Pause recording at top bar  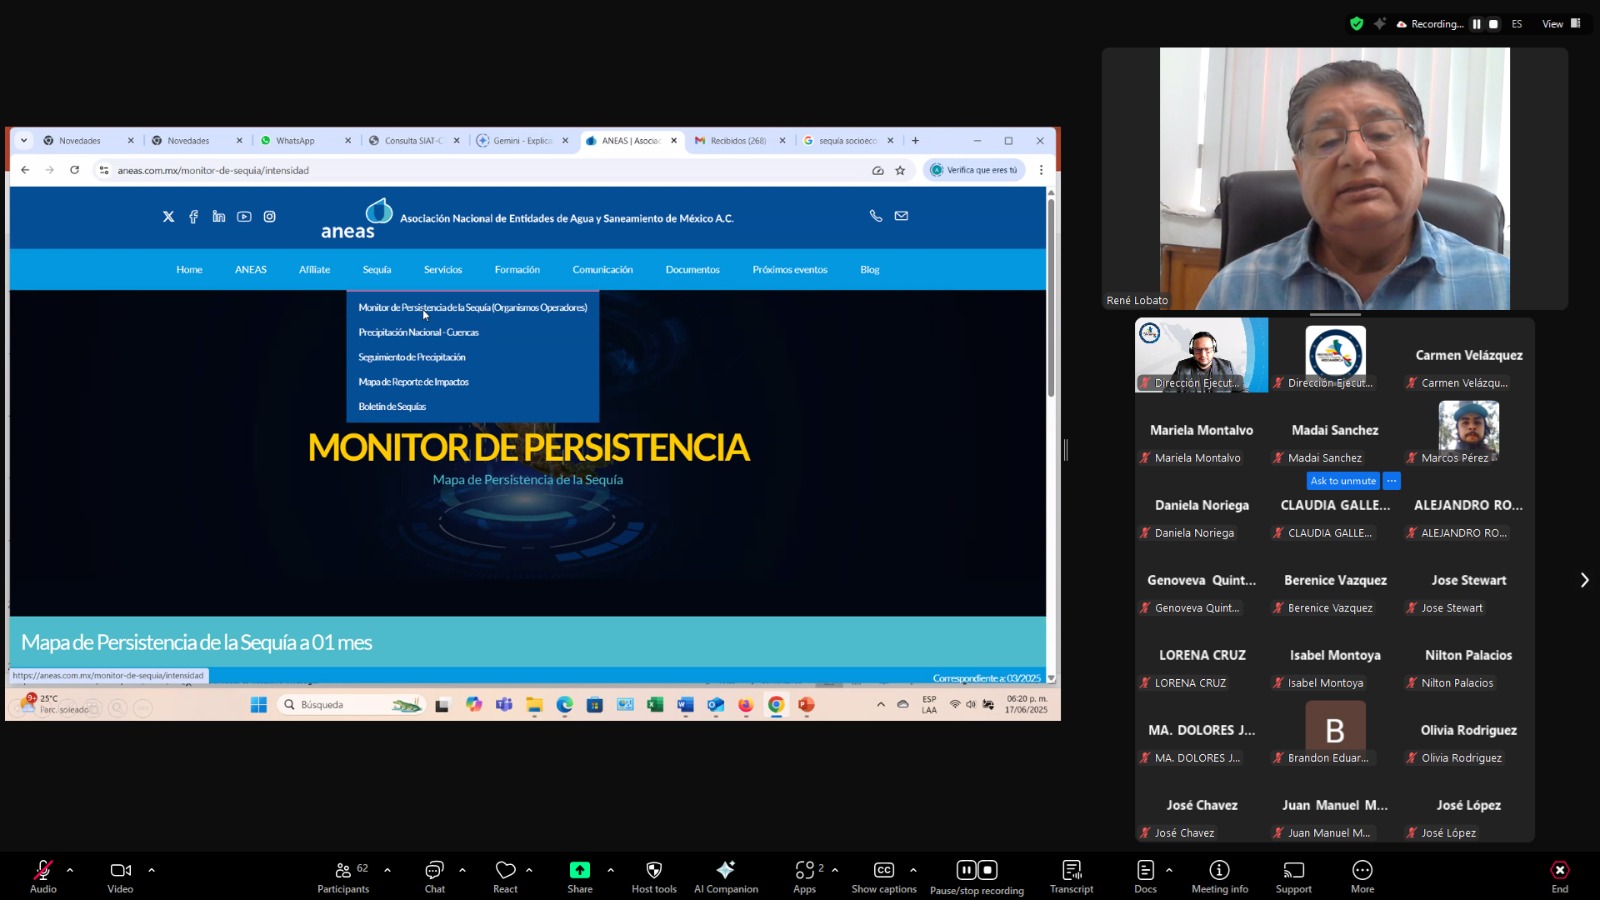[1476, 24]
